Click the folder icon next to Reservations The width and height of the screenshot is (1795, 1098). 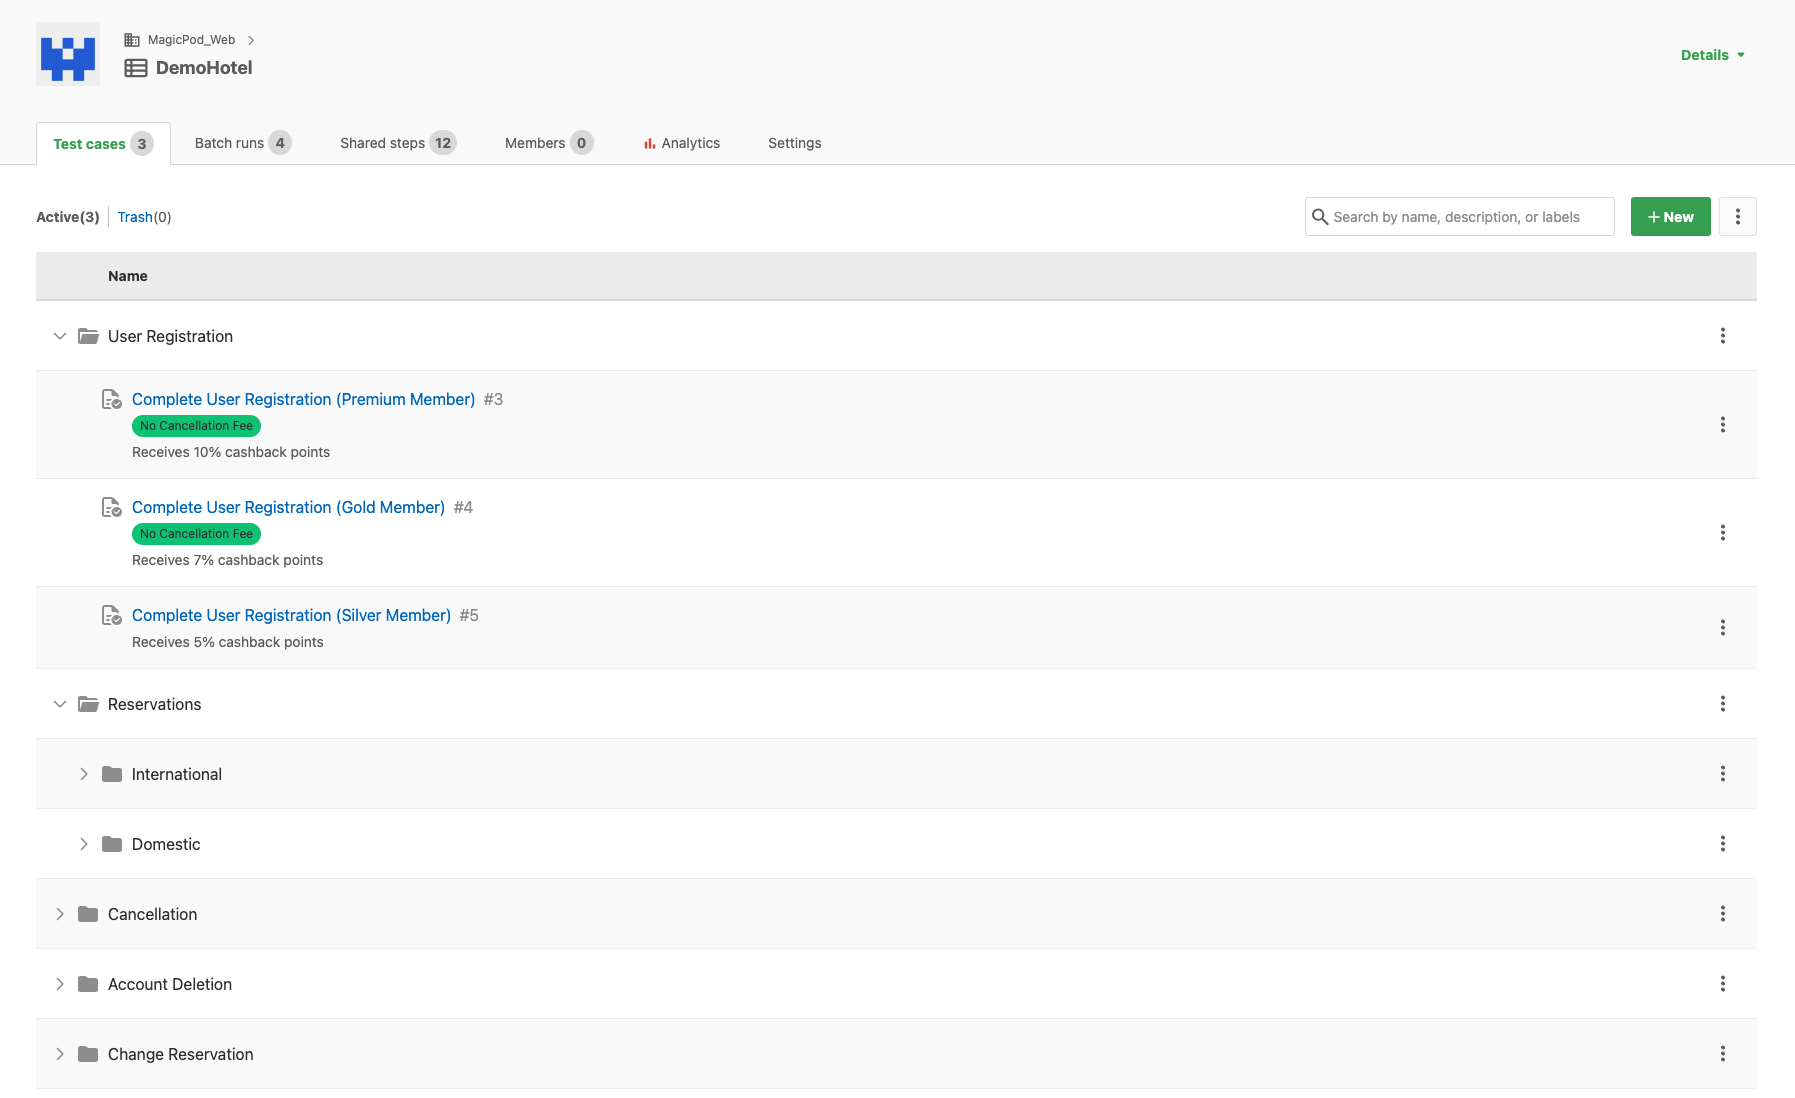88,704
